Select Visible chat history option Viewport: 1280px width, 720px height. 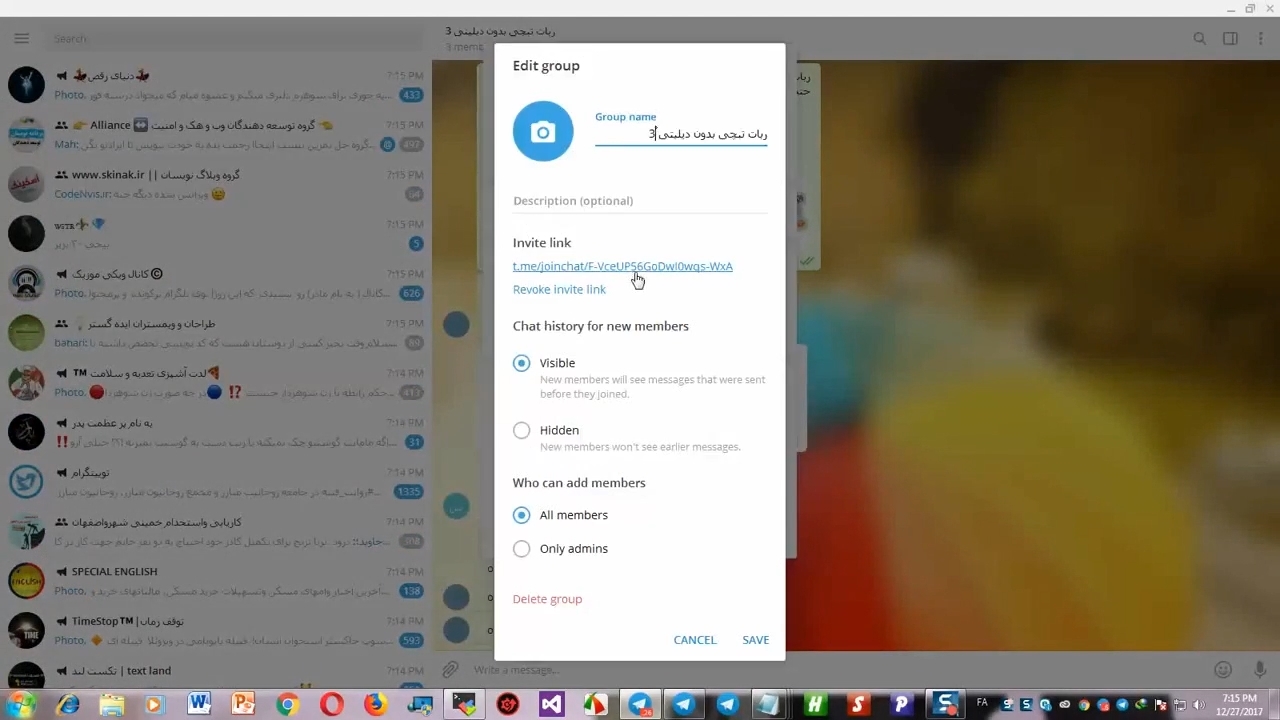(521, 363)
